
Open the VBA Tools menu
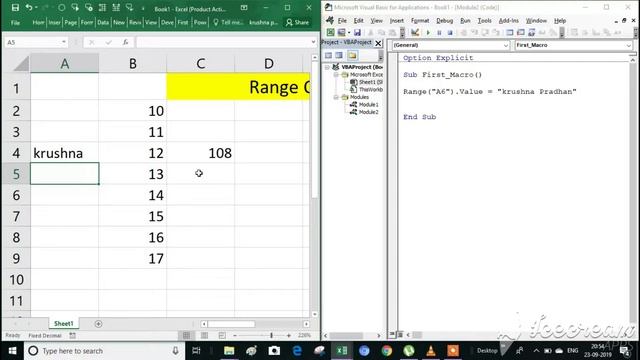(x=484, y=20)
